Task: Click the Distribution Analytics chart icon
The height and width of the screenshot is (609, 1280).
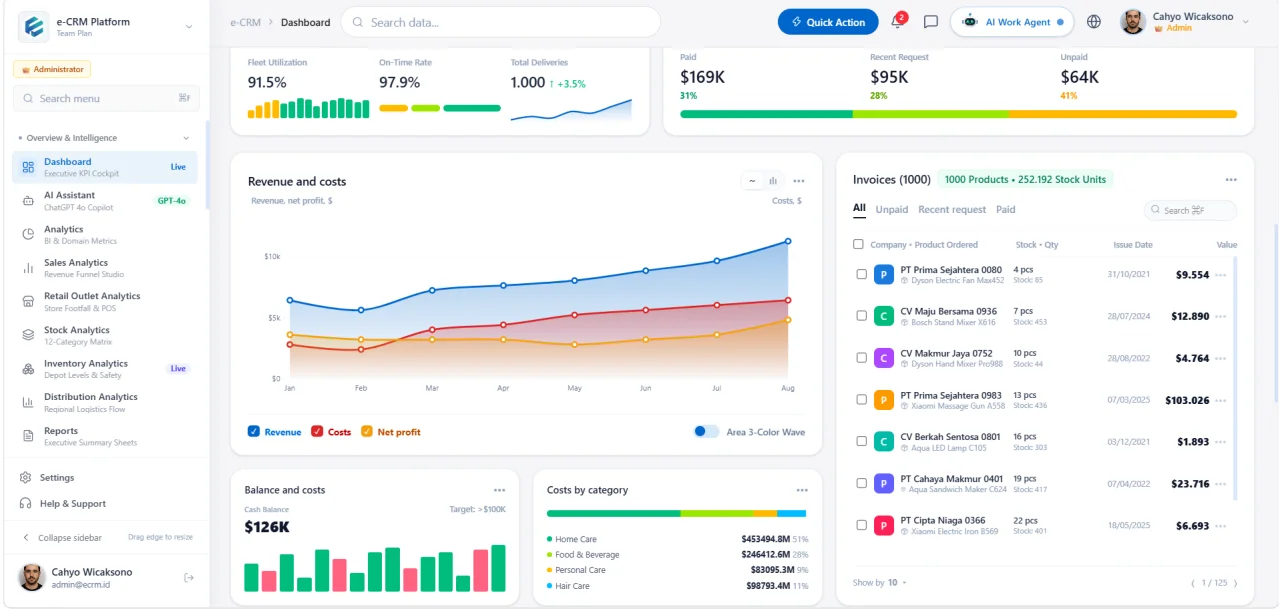Action: point(28,402)
